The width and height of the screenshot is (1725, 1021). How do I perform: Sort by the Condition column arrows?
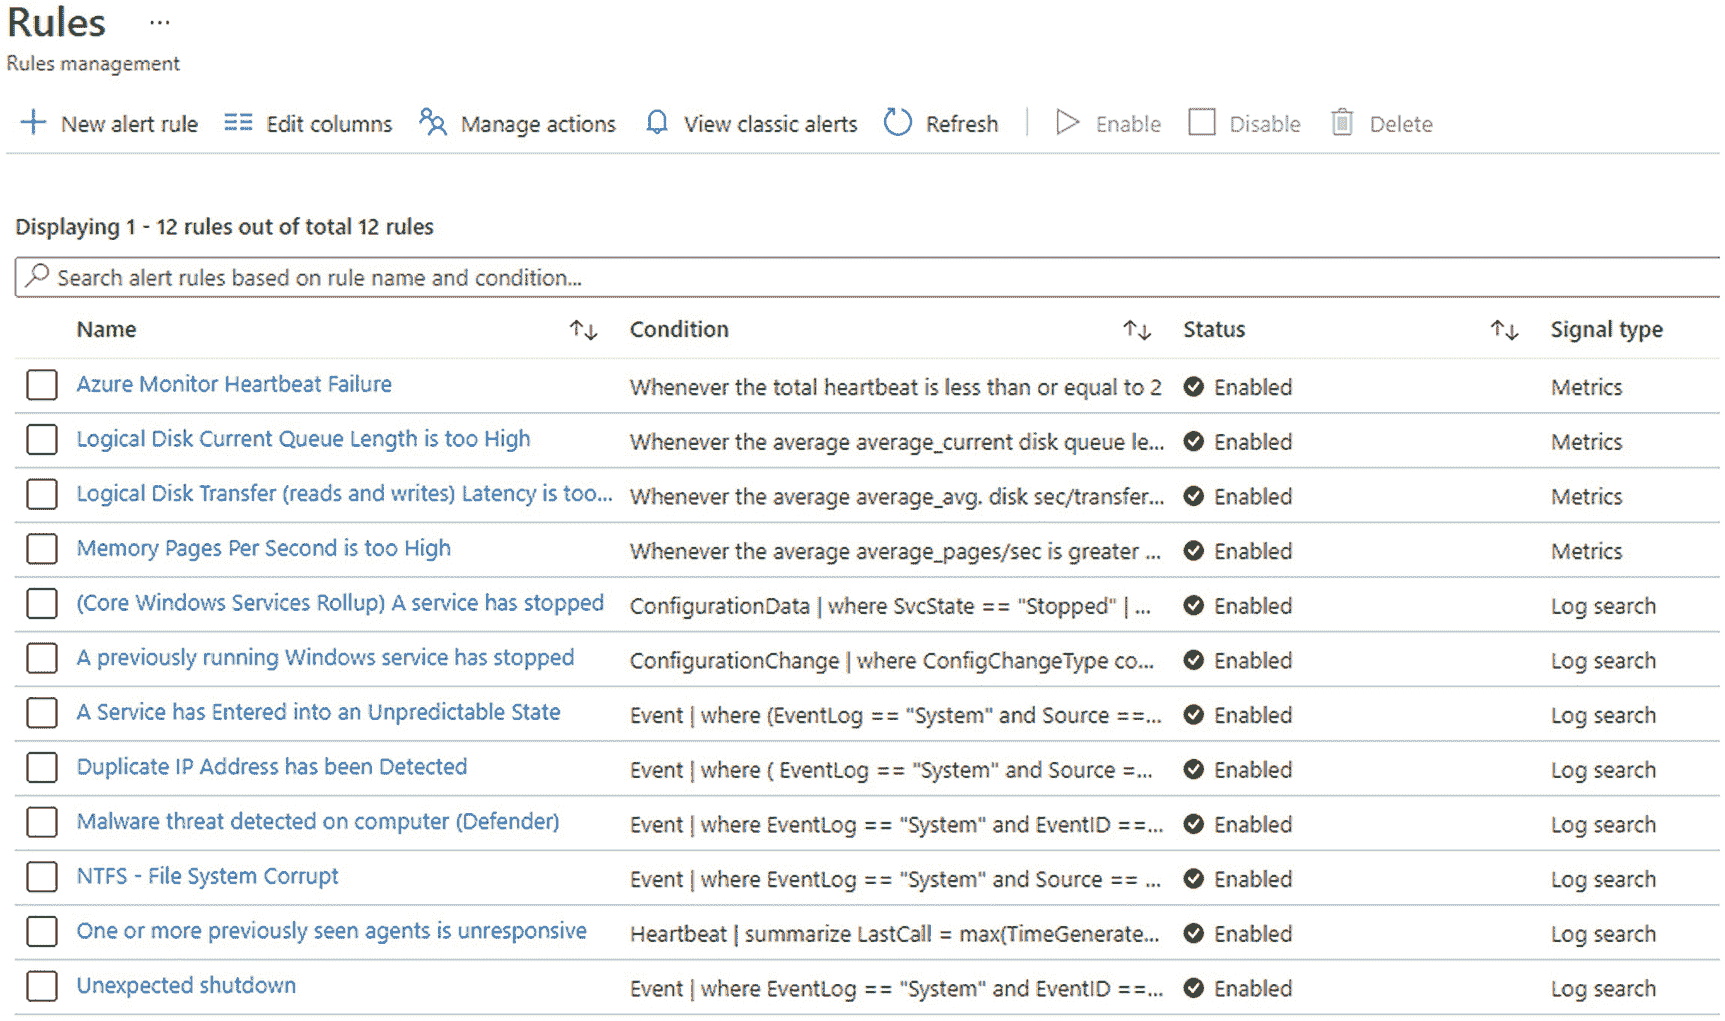point(1136,330)
